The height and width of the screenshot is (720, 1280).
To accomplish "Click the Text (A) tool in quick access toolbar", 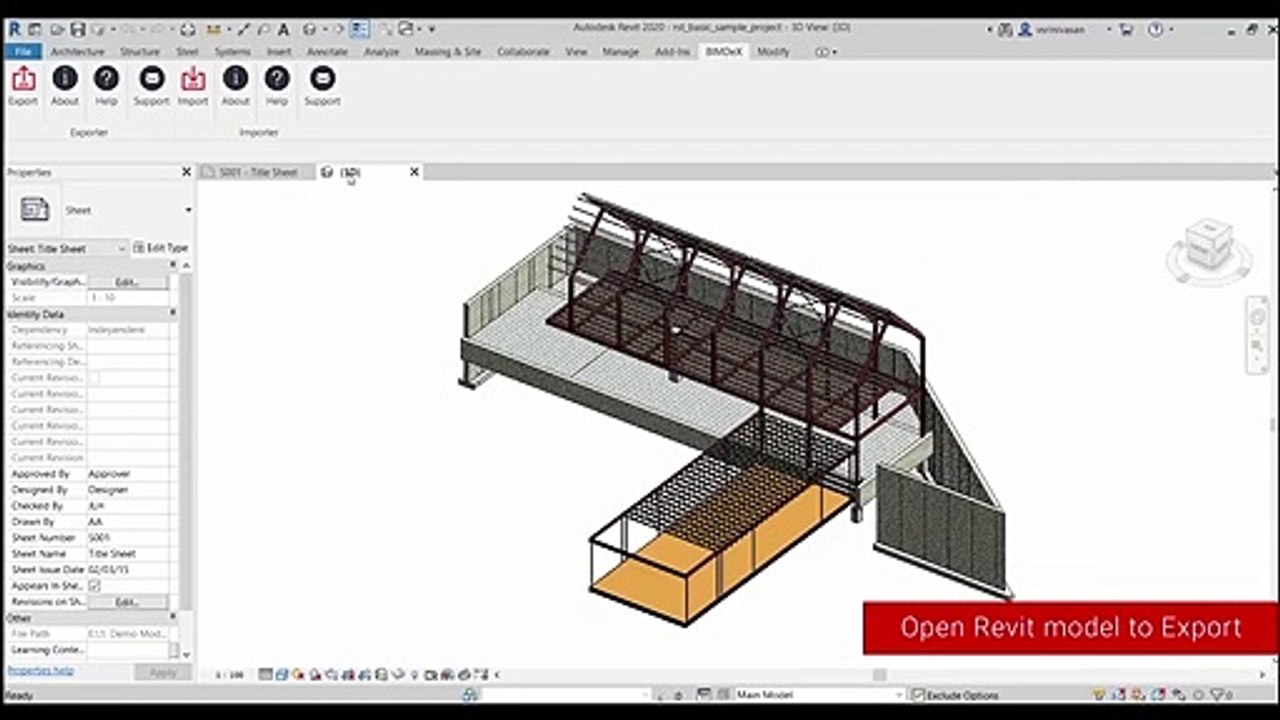I will click(x=284, y=30).
